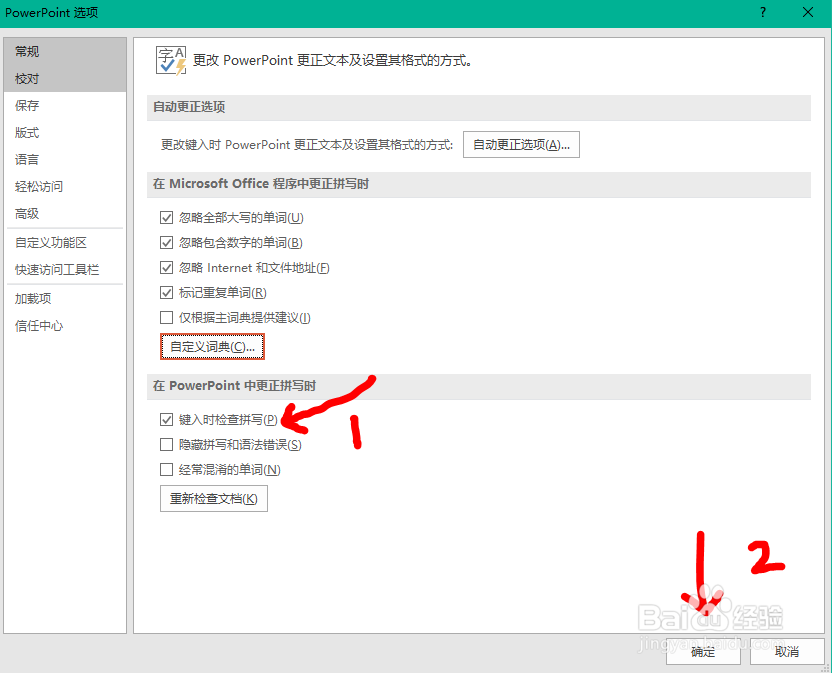The image size is (832, 673).
Task: Uncheck 键入时检查拼写 checkbox
Action: (167, 420)
